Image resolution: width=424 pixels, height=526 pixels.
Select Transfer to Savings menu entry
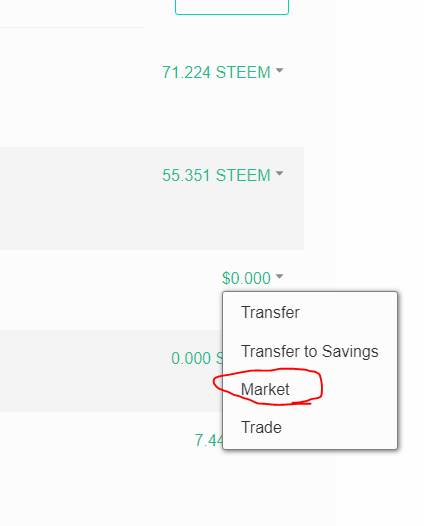(x=310, y=352)
